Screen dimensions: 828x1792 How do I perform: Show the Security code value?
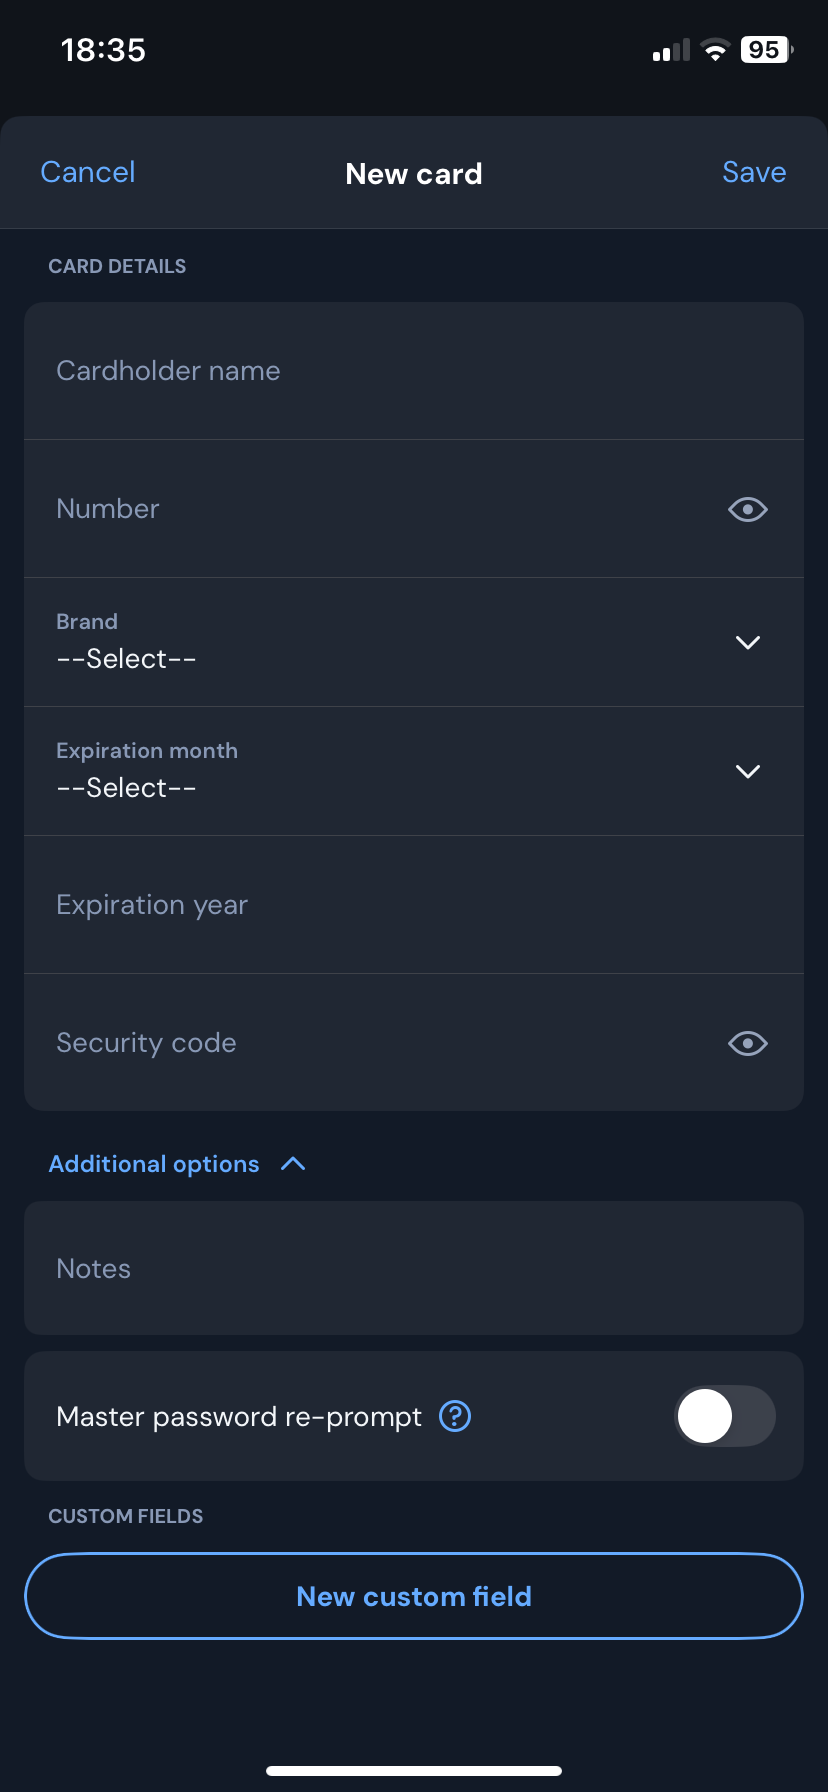point(747,1043)
